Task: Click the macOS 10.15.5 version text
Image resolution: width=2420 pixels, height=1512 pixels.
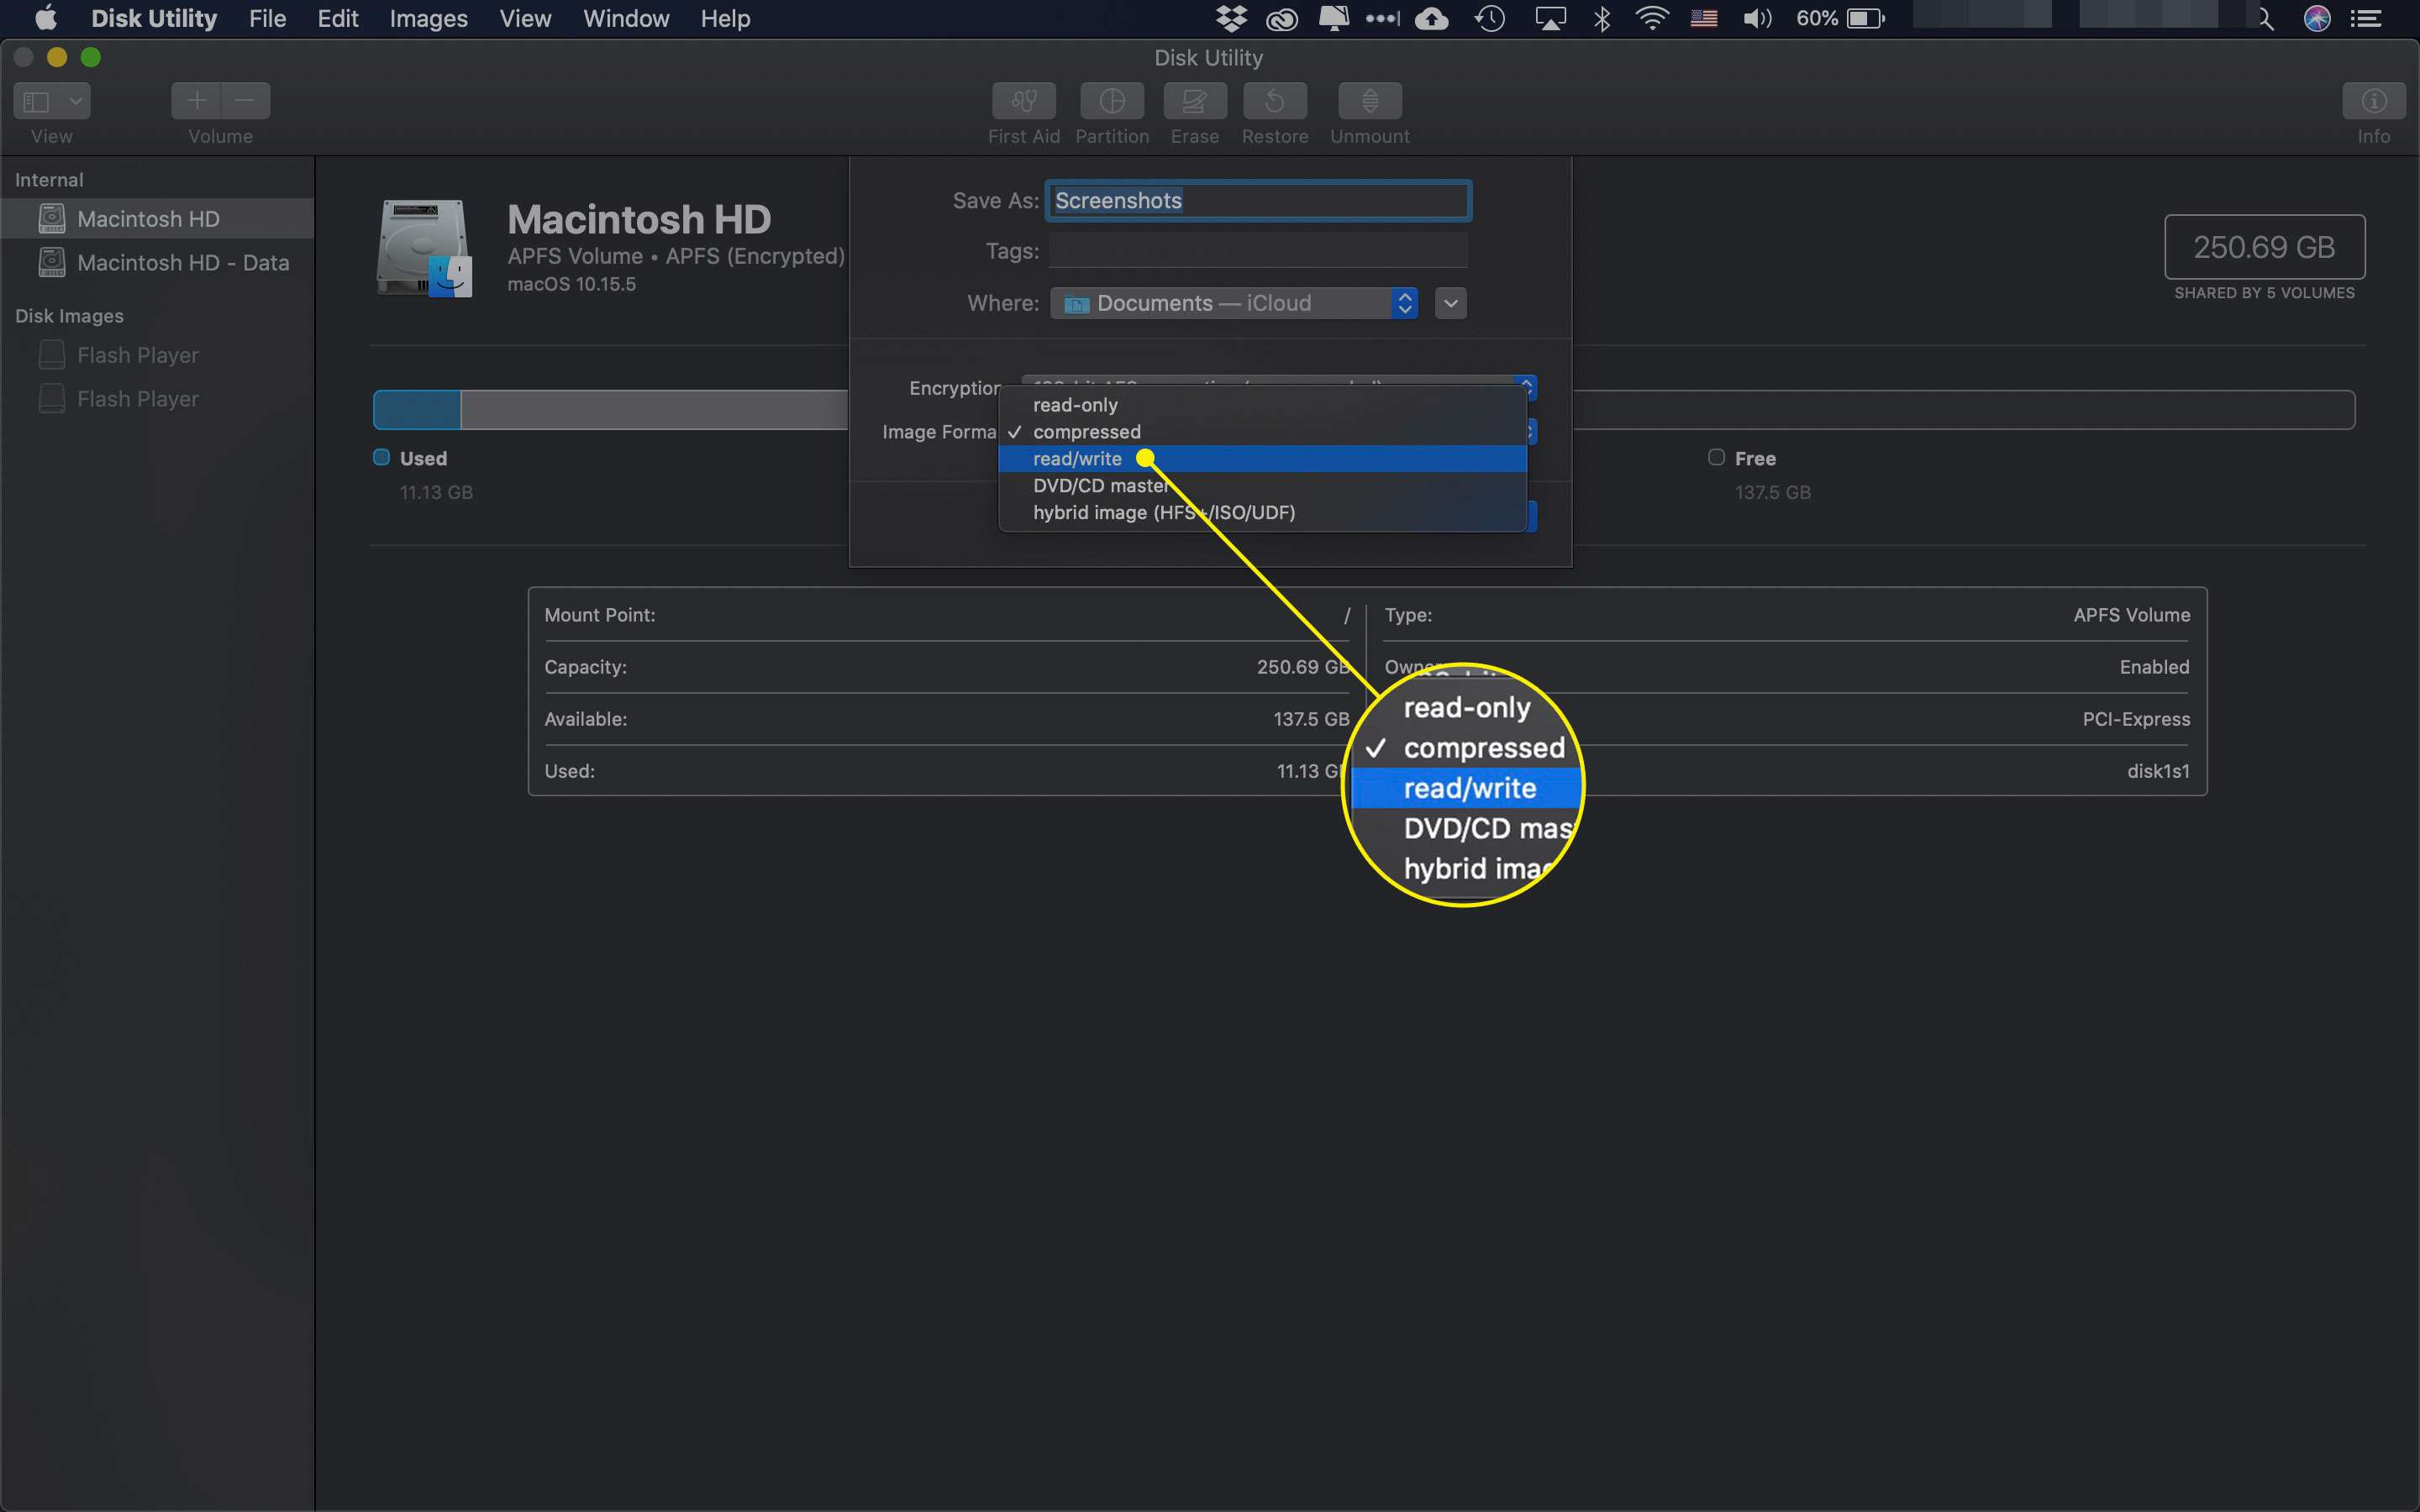Action: pos(571,284)
